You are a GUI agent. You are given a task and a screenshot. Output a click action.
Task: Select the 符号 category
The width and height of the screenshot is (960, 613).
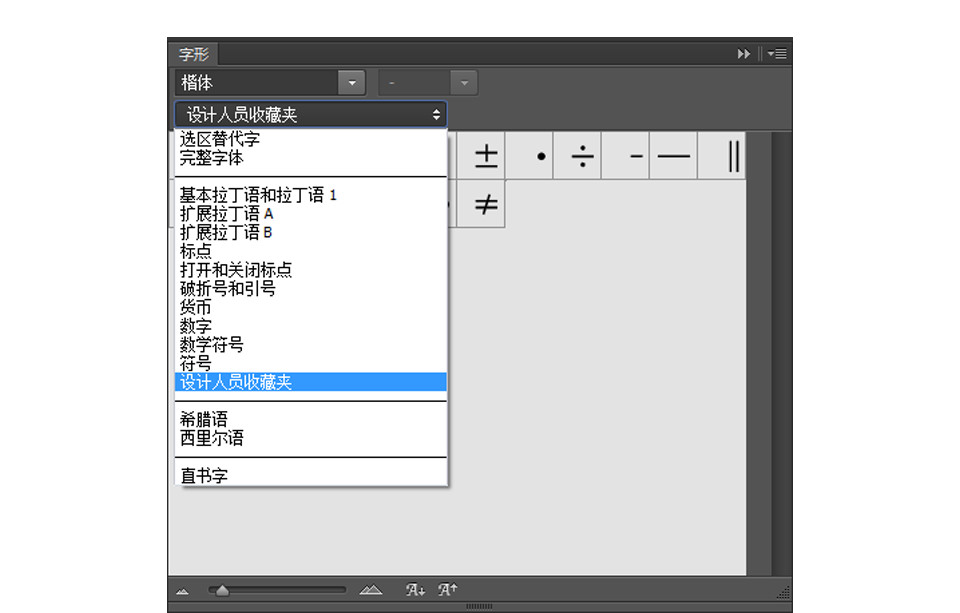coord(311,363)
